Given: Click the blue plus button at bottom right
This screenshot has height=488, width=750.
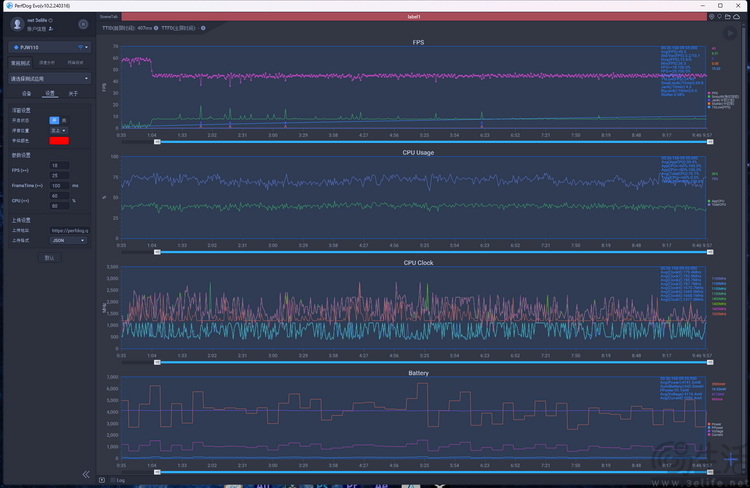Looking at the screenshot, I should click(x=731, y=460).
